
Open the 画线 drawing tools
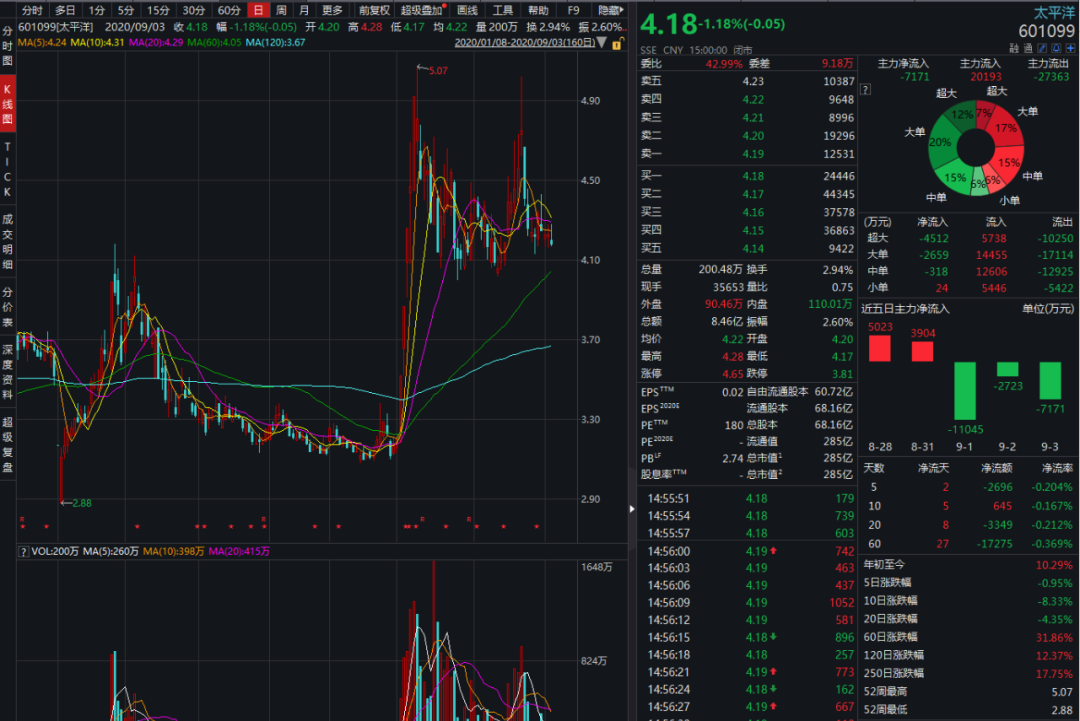467,10
